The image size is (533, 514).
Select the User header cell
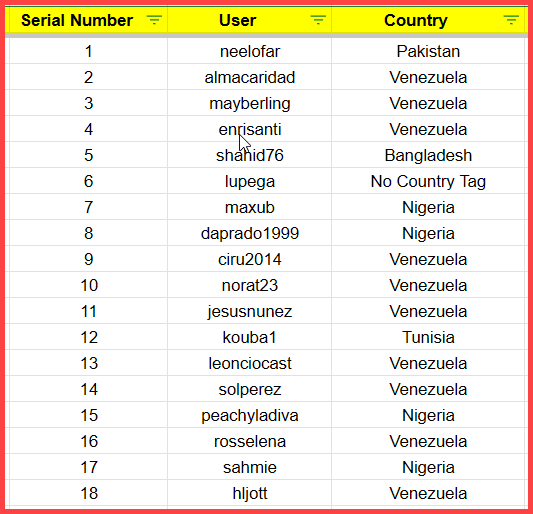point(250,20)
